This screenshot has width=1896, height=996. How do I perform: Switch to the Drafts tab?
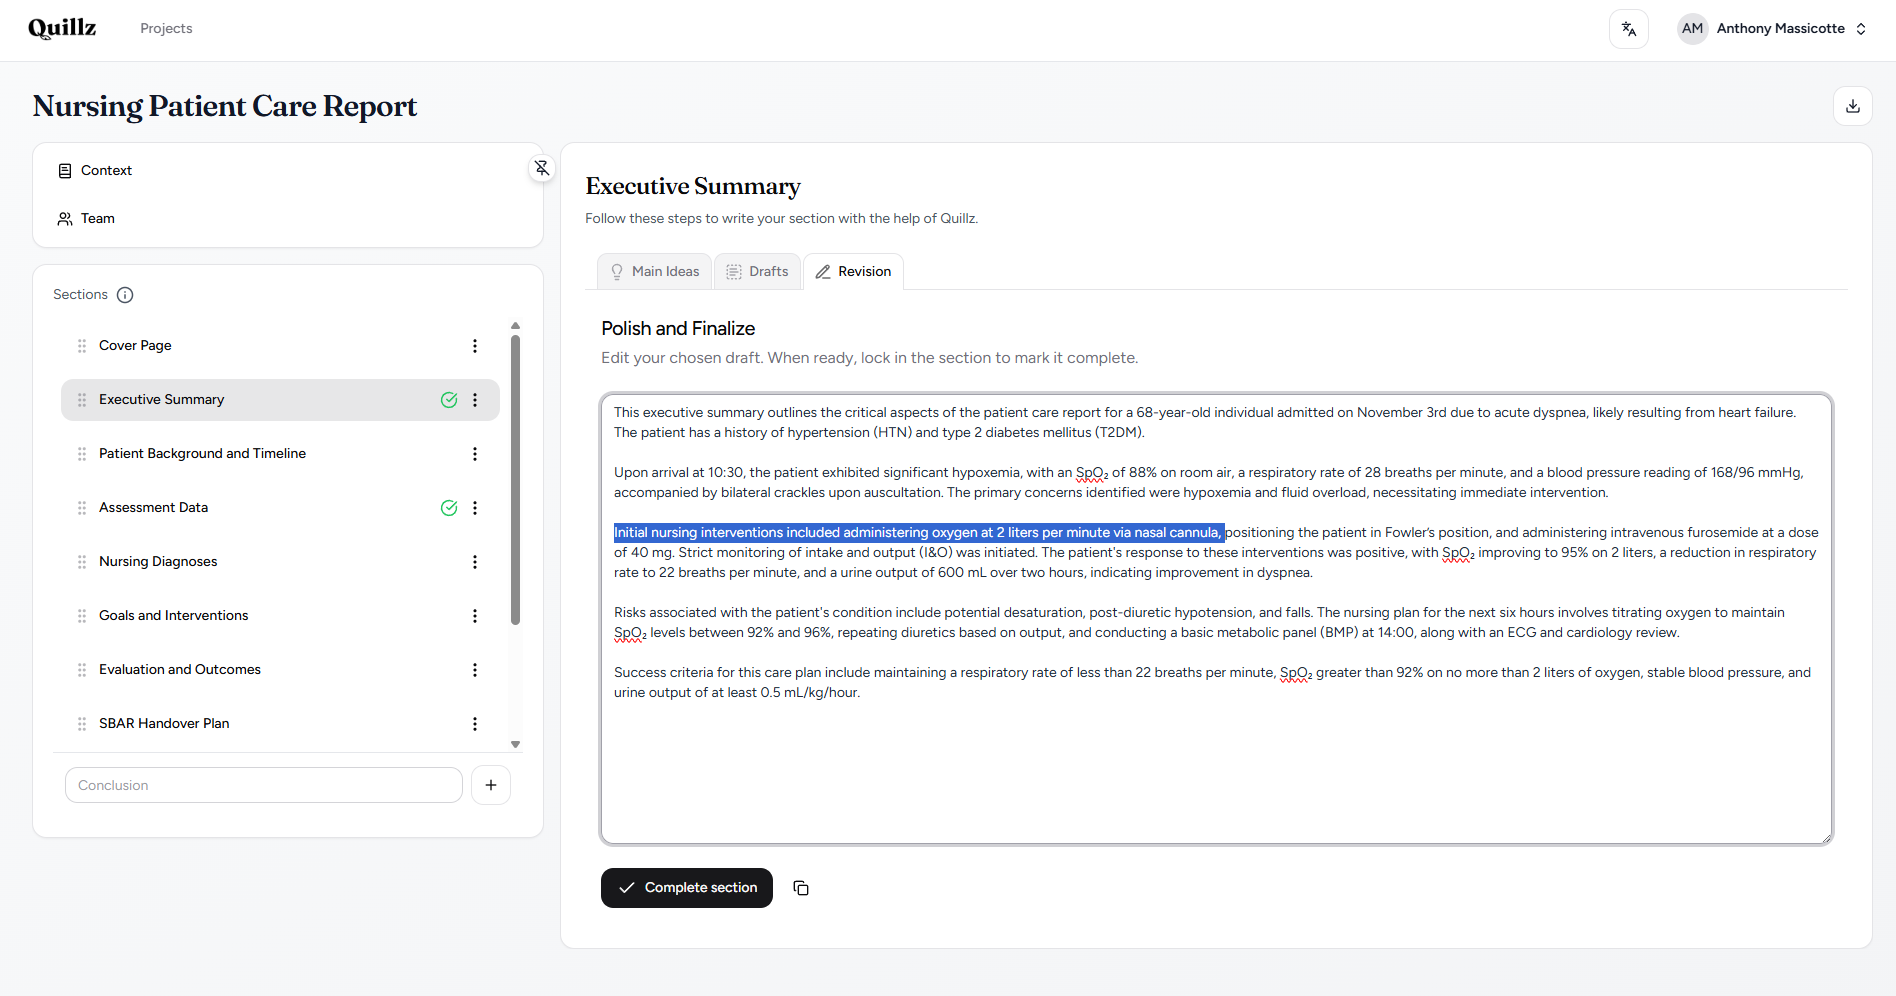pyautogui.click(x=757, y=271)
